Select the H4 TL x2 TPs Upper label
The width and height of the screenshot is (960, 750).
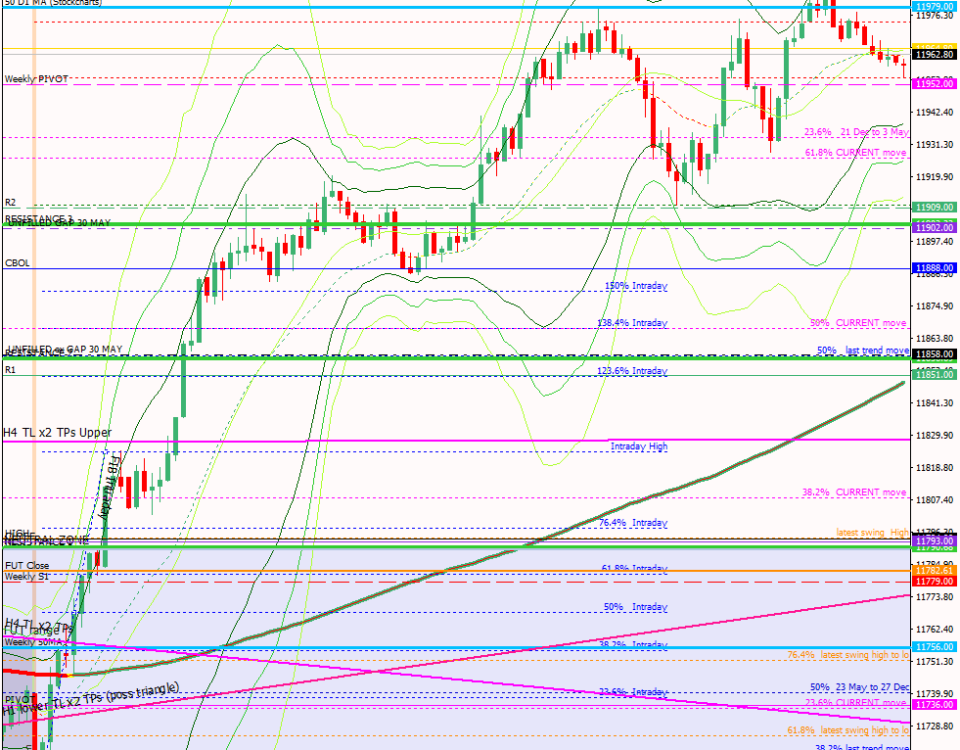[x=57, y=433]
